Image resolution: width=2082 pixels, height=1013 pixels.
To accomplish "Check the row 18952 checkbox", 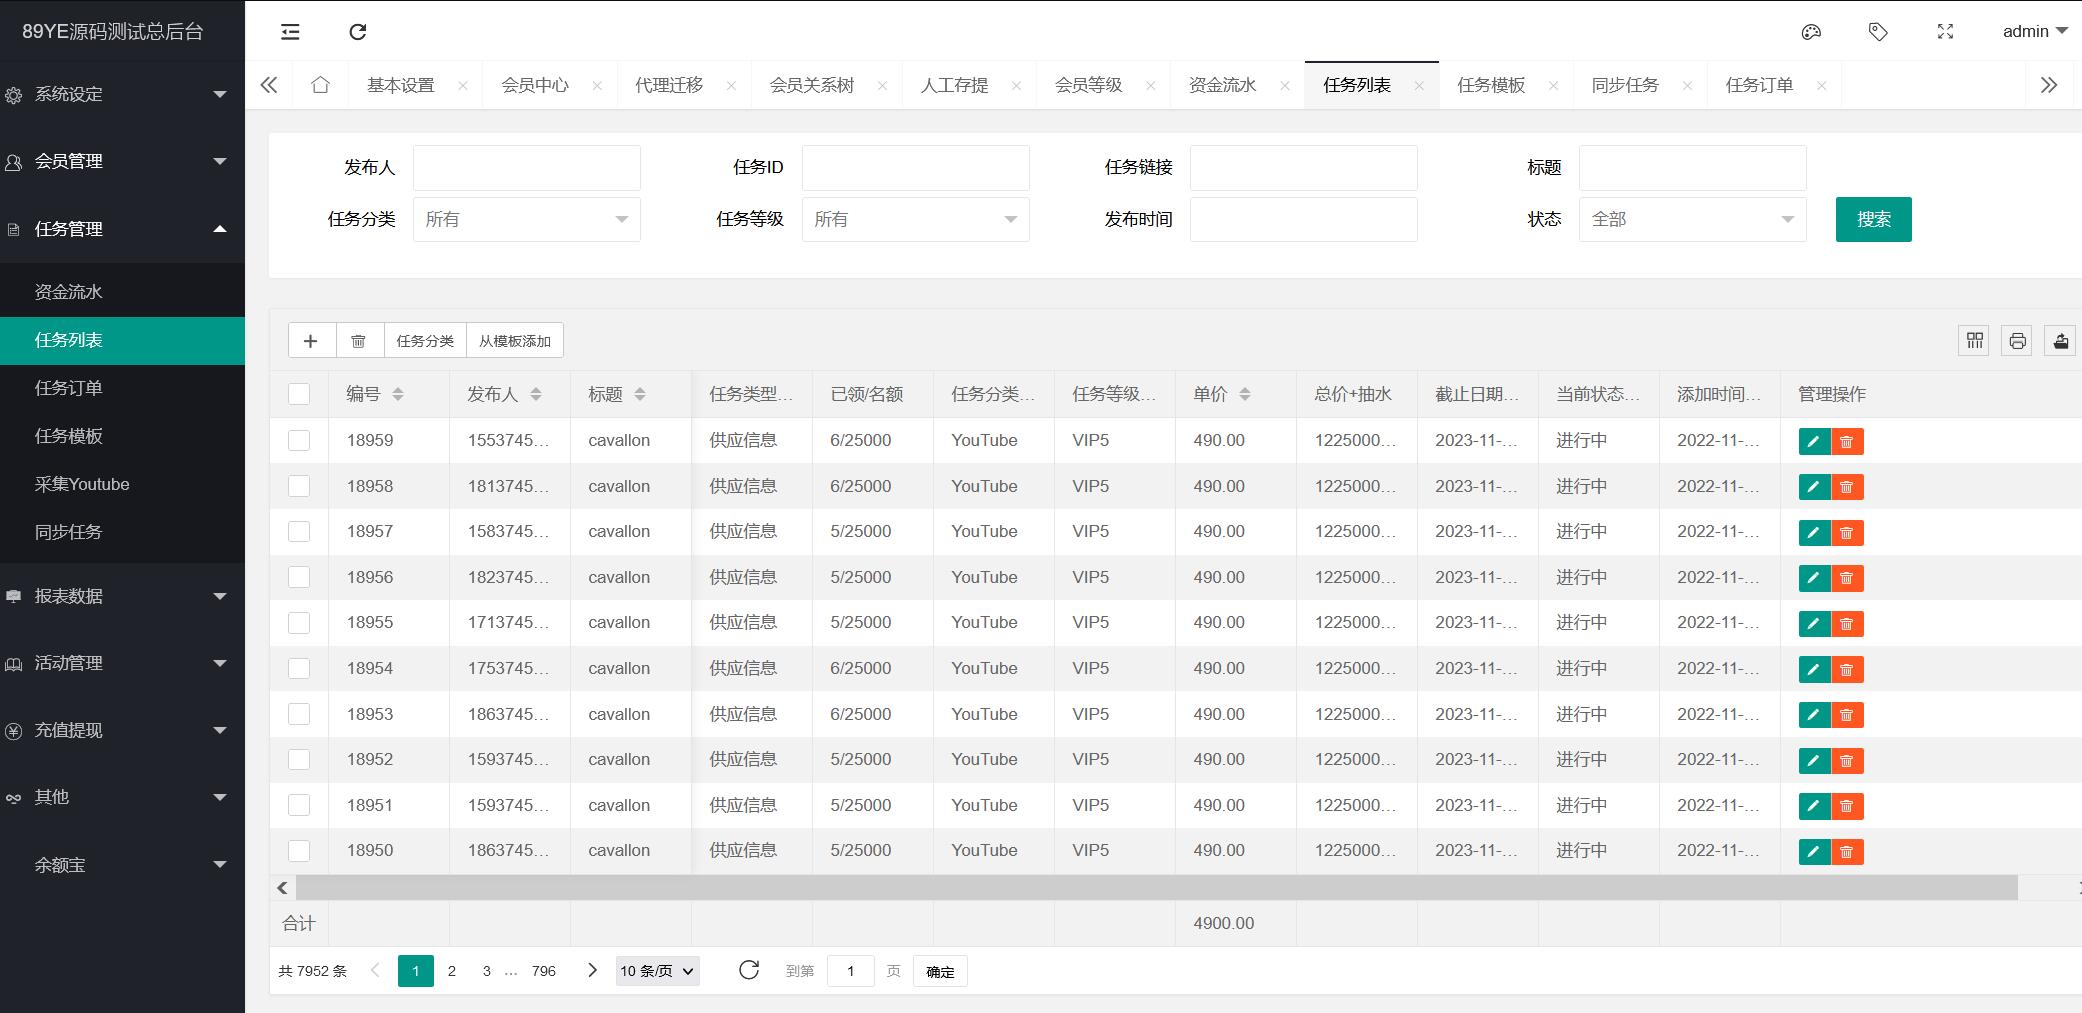I will 299,760.
